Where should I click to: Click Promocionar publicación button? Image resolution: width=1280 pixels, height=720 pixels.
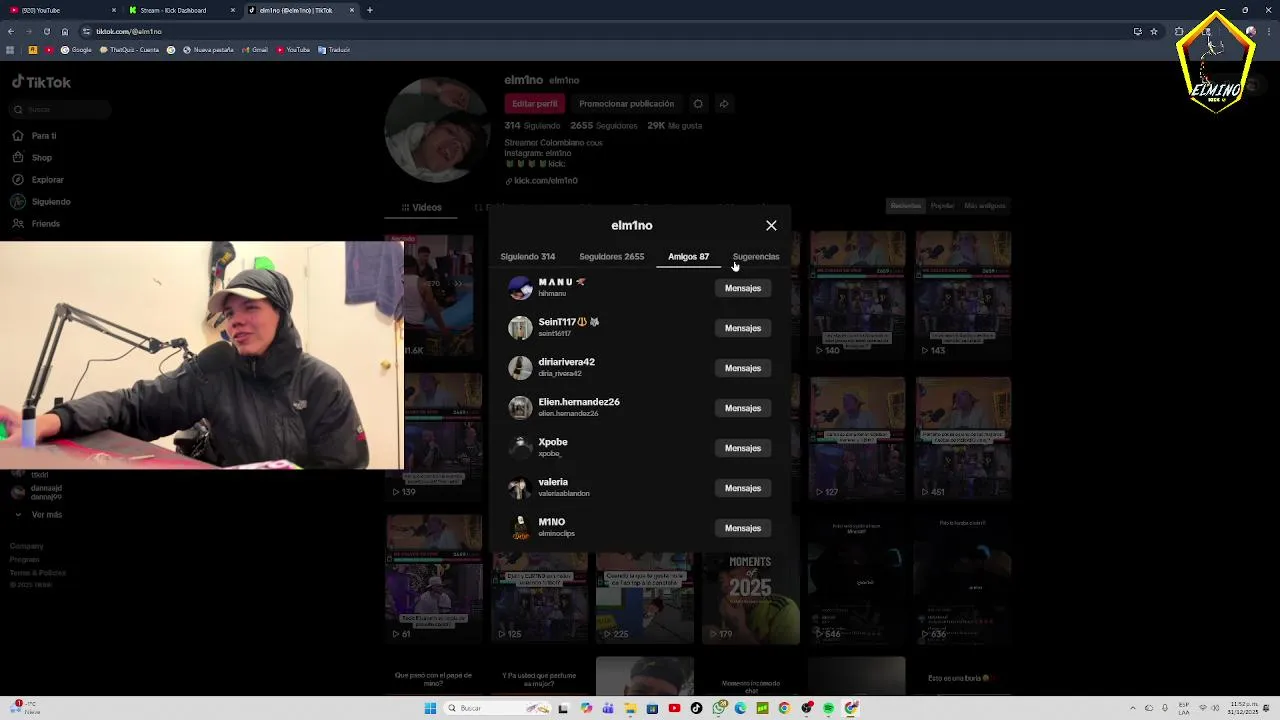[x=626, y=104]
